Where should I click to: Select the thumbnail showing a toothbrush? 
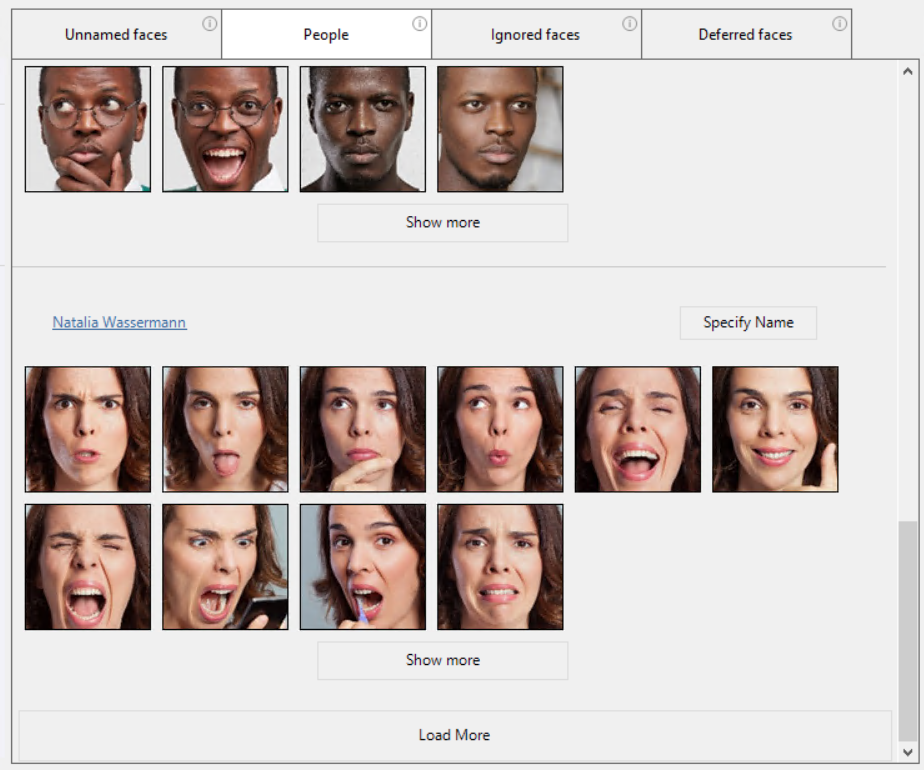click(x=362, y=567)
